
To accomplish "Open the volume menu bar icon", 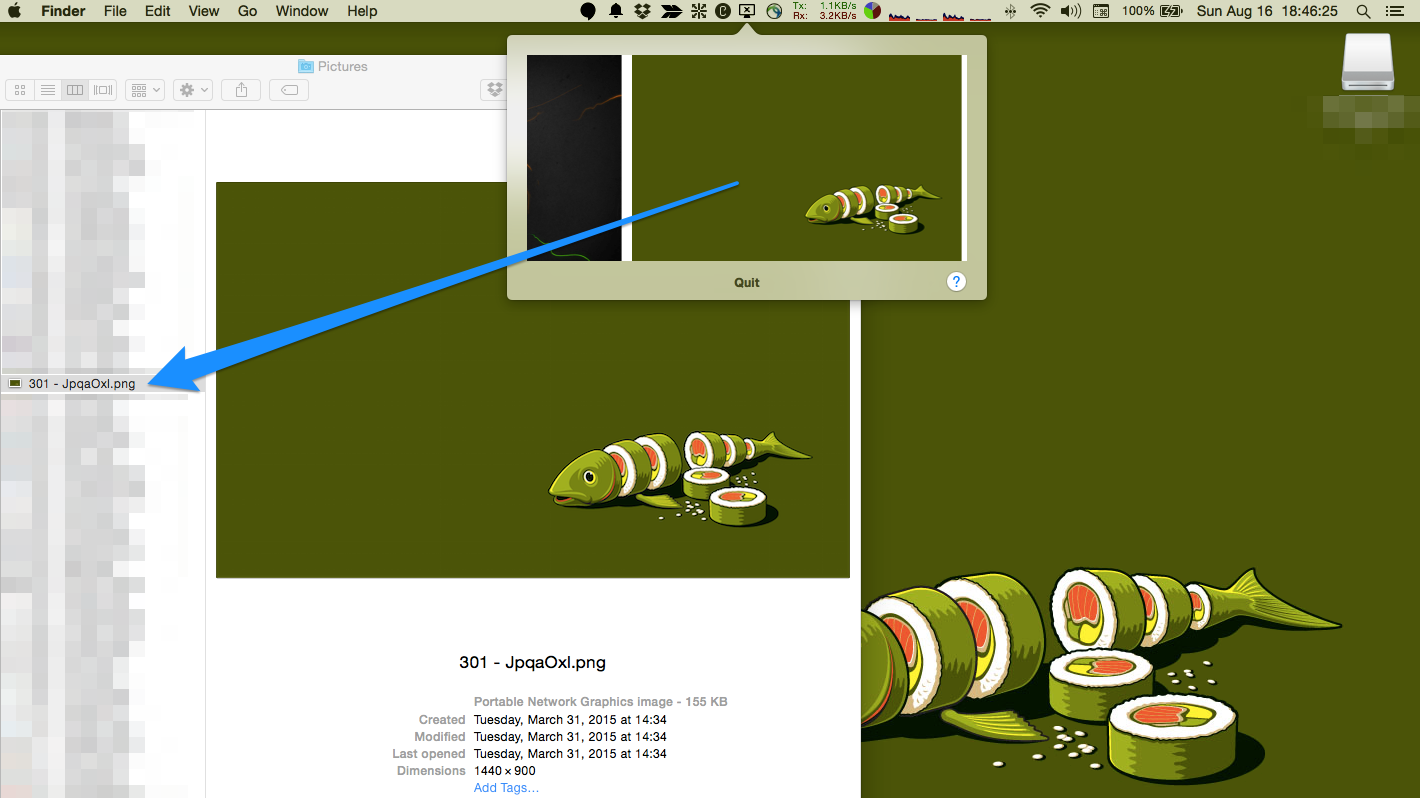I will (x=1071, y=11).
